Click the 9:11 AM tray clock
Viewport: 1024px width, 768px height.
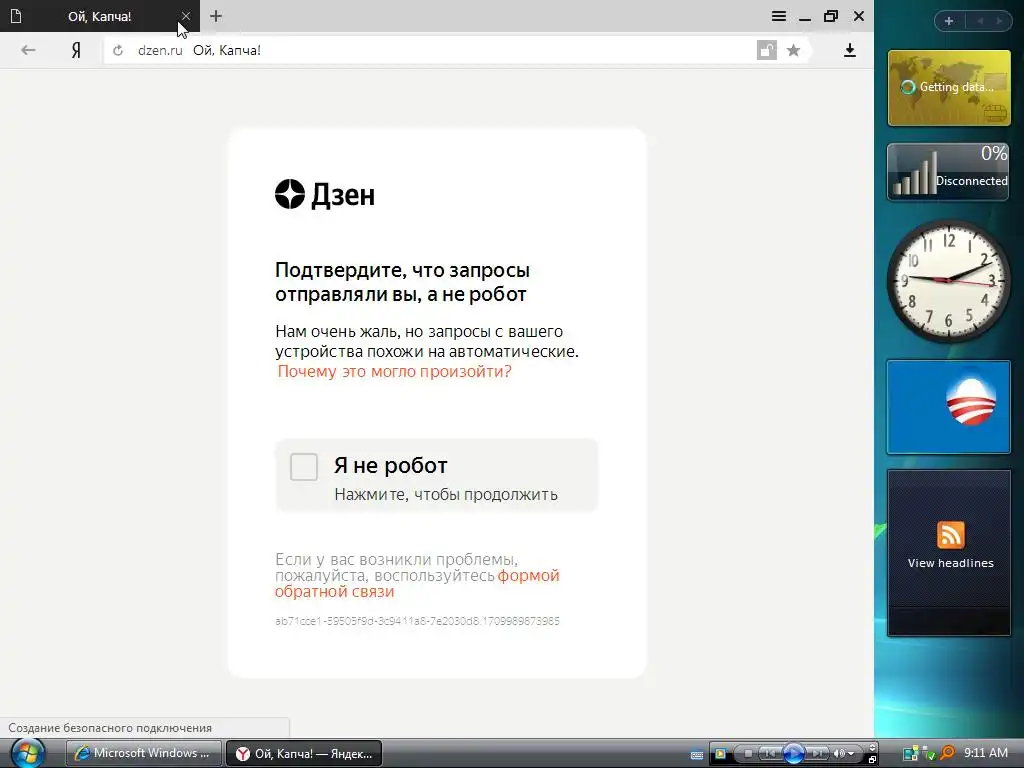click(x=986, y=753)
